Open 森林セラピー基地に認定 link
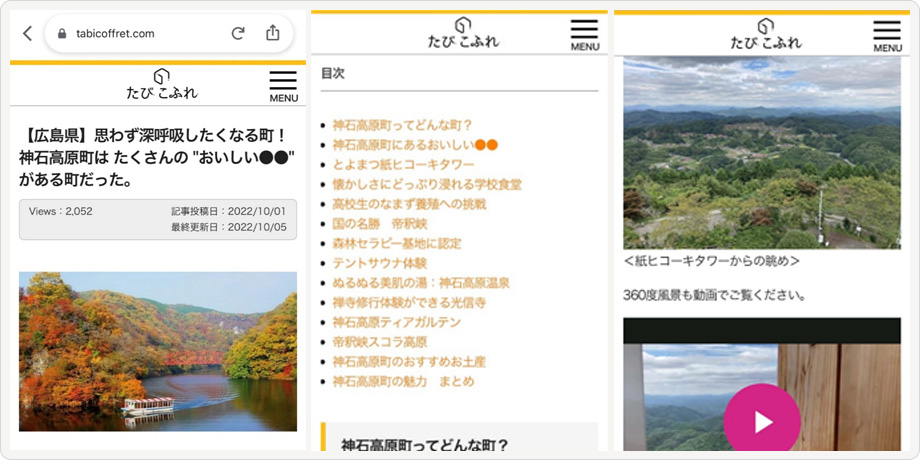The width and height of the screenshot is (920, 460). 397,243
